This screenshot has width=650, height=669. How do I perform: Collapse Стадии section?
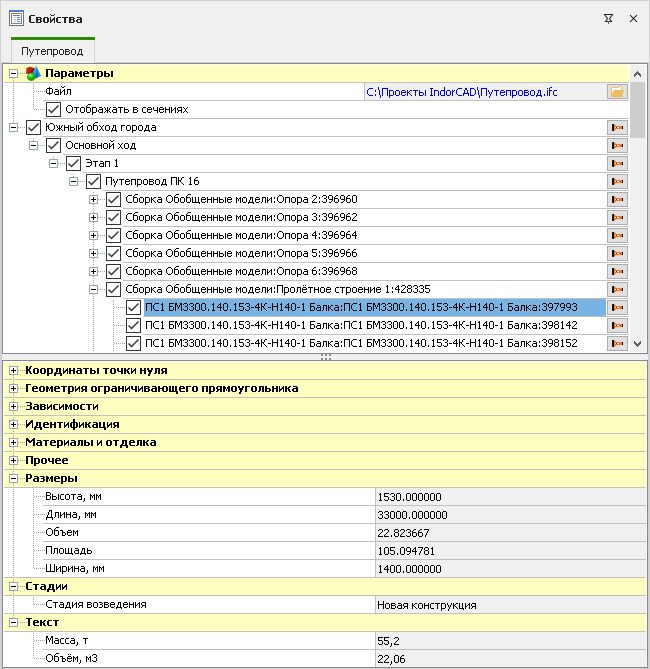click(x=13, y=586)
